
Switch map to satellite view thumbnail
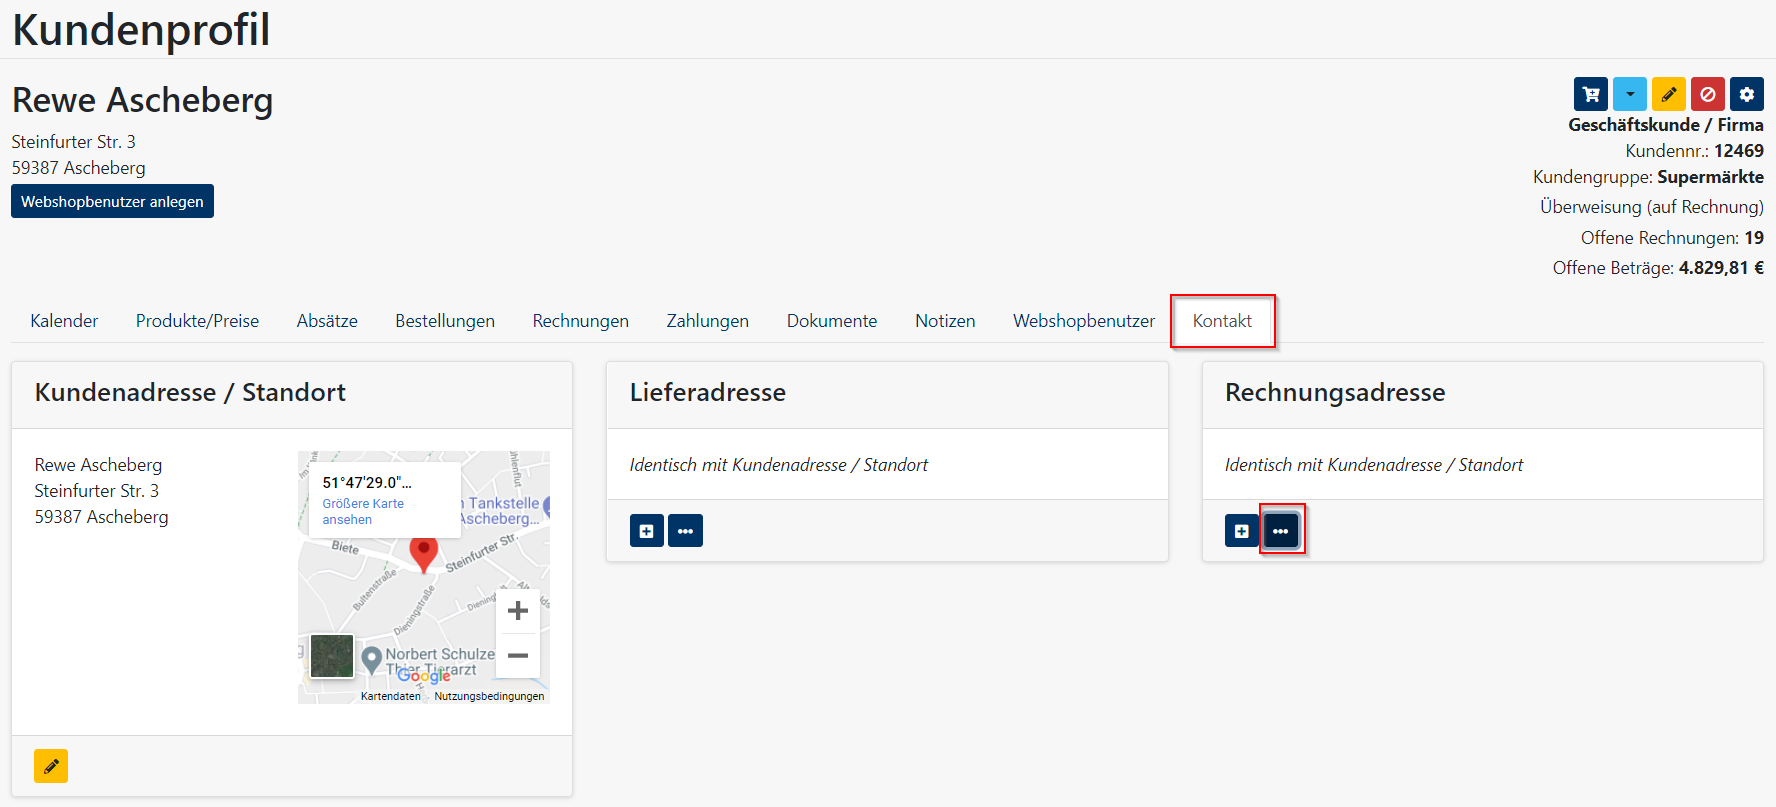coord(332,656)
